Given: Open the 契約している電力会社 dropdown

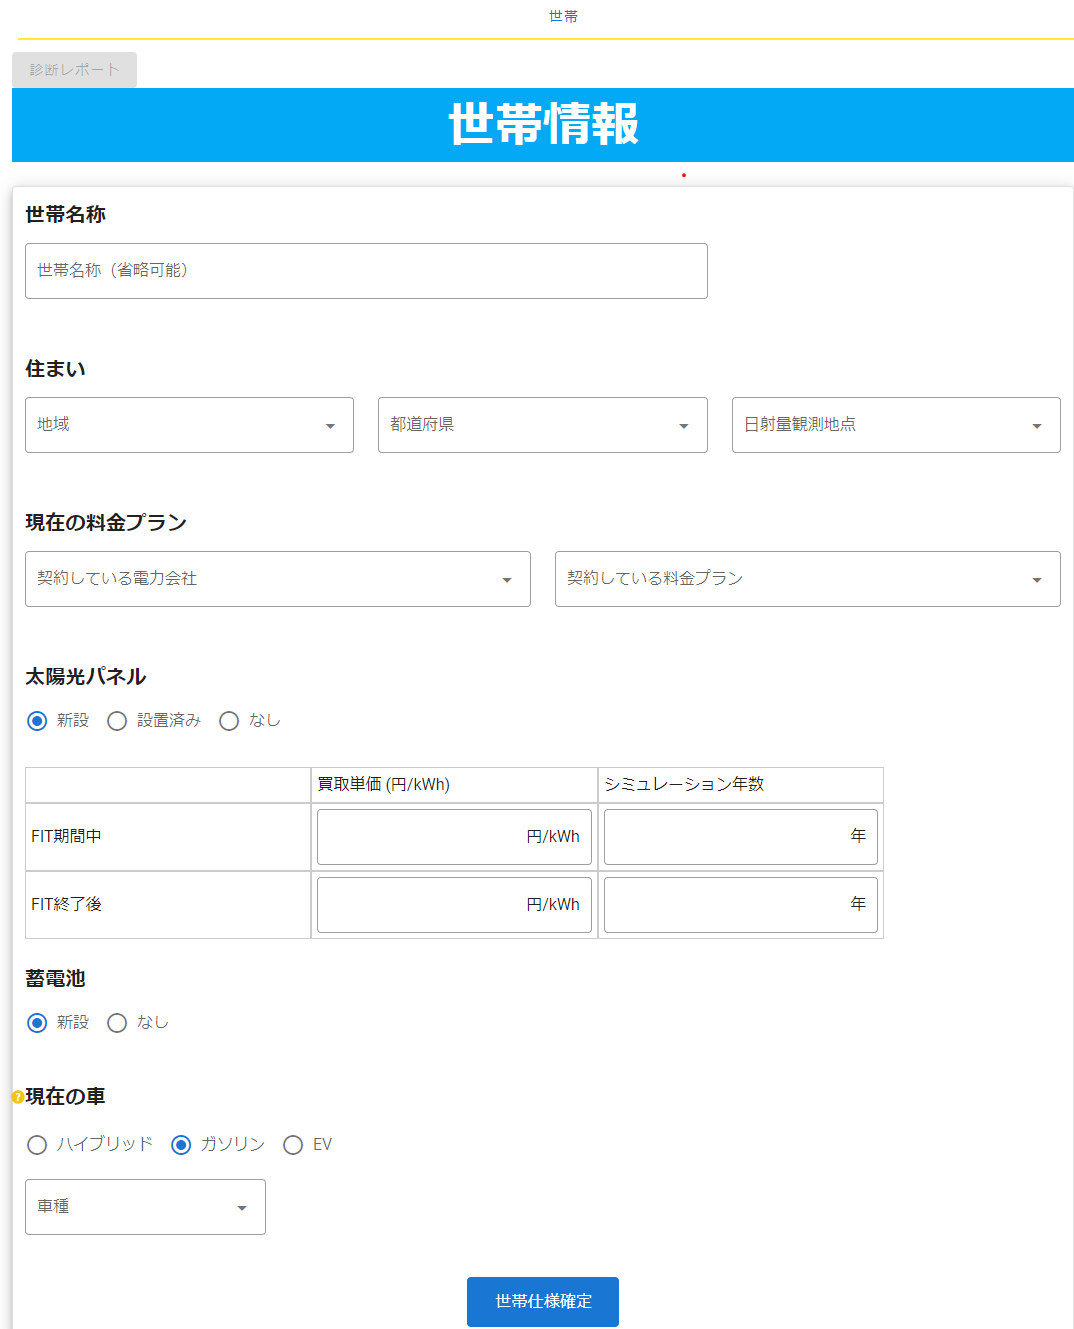Looking at the screenshot, I should [278, 579].
